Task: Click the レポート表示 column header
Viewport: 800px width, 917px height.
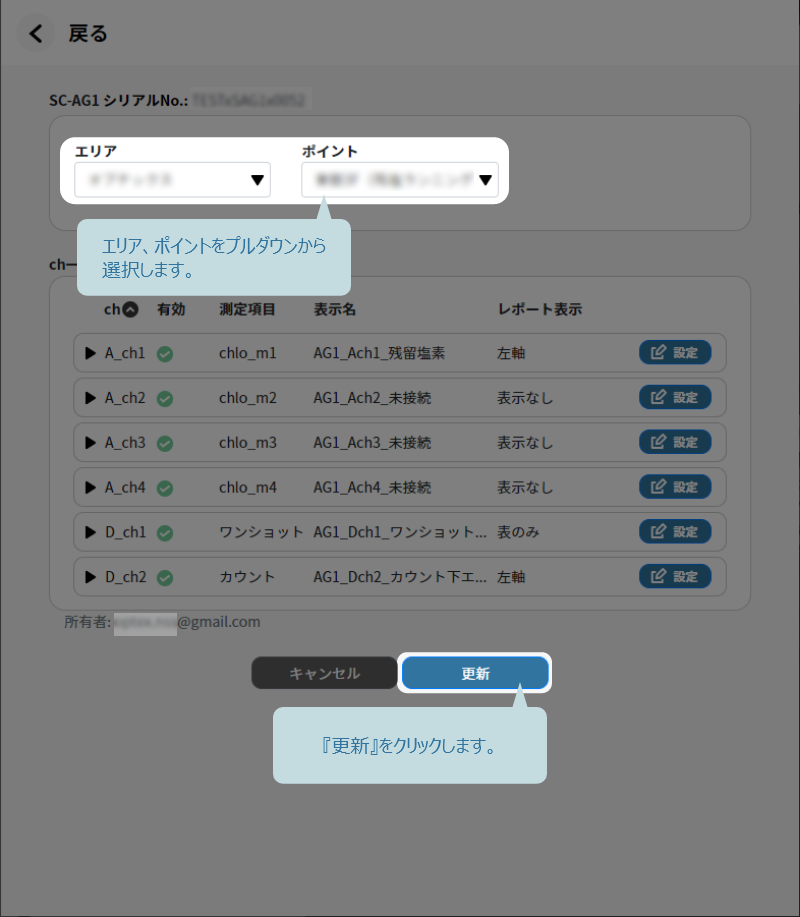Action: [540, 309]
